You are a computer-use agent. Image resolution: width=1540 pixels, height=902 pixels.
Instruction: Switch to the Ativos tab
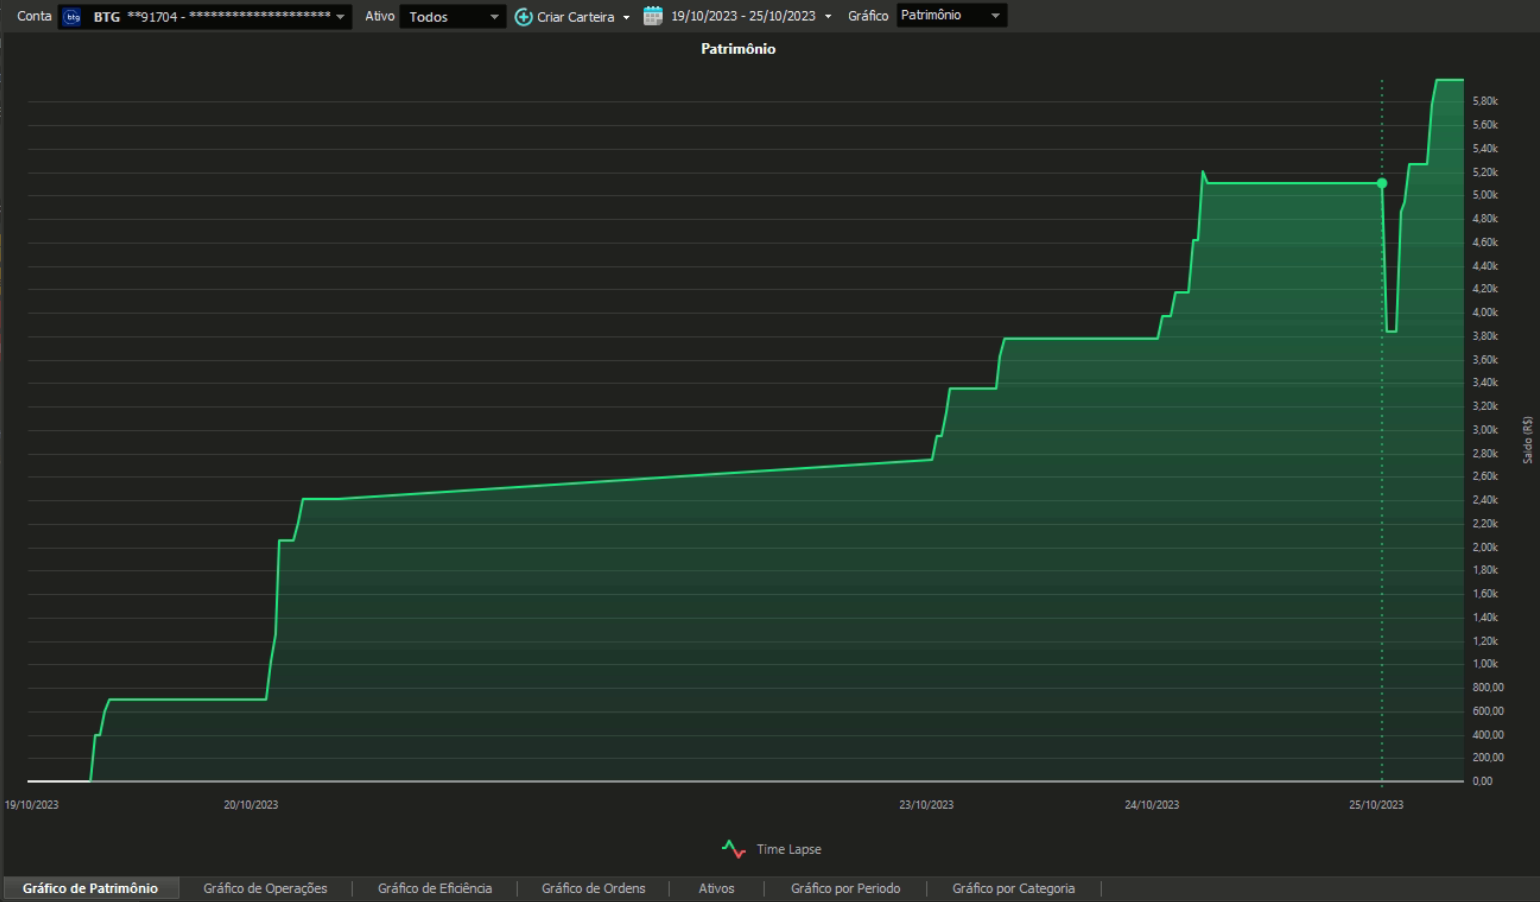(x=716, y=888)
